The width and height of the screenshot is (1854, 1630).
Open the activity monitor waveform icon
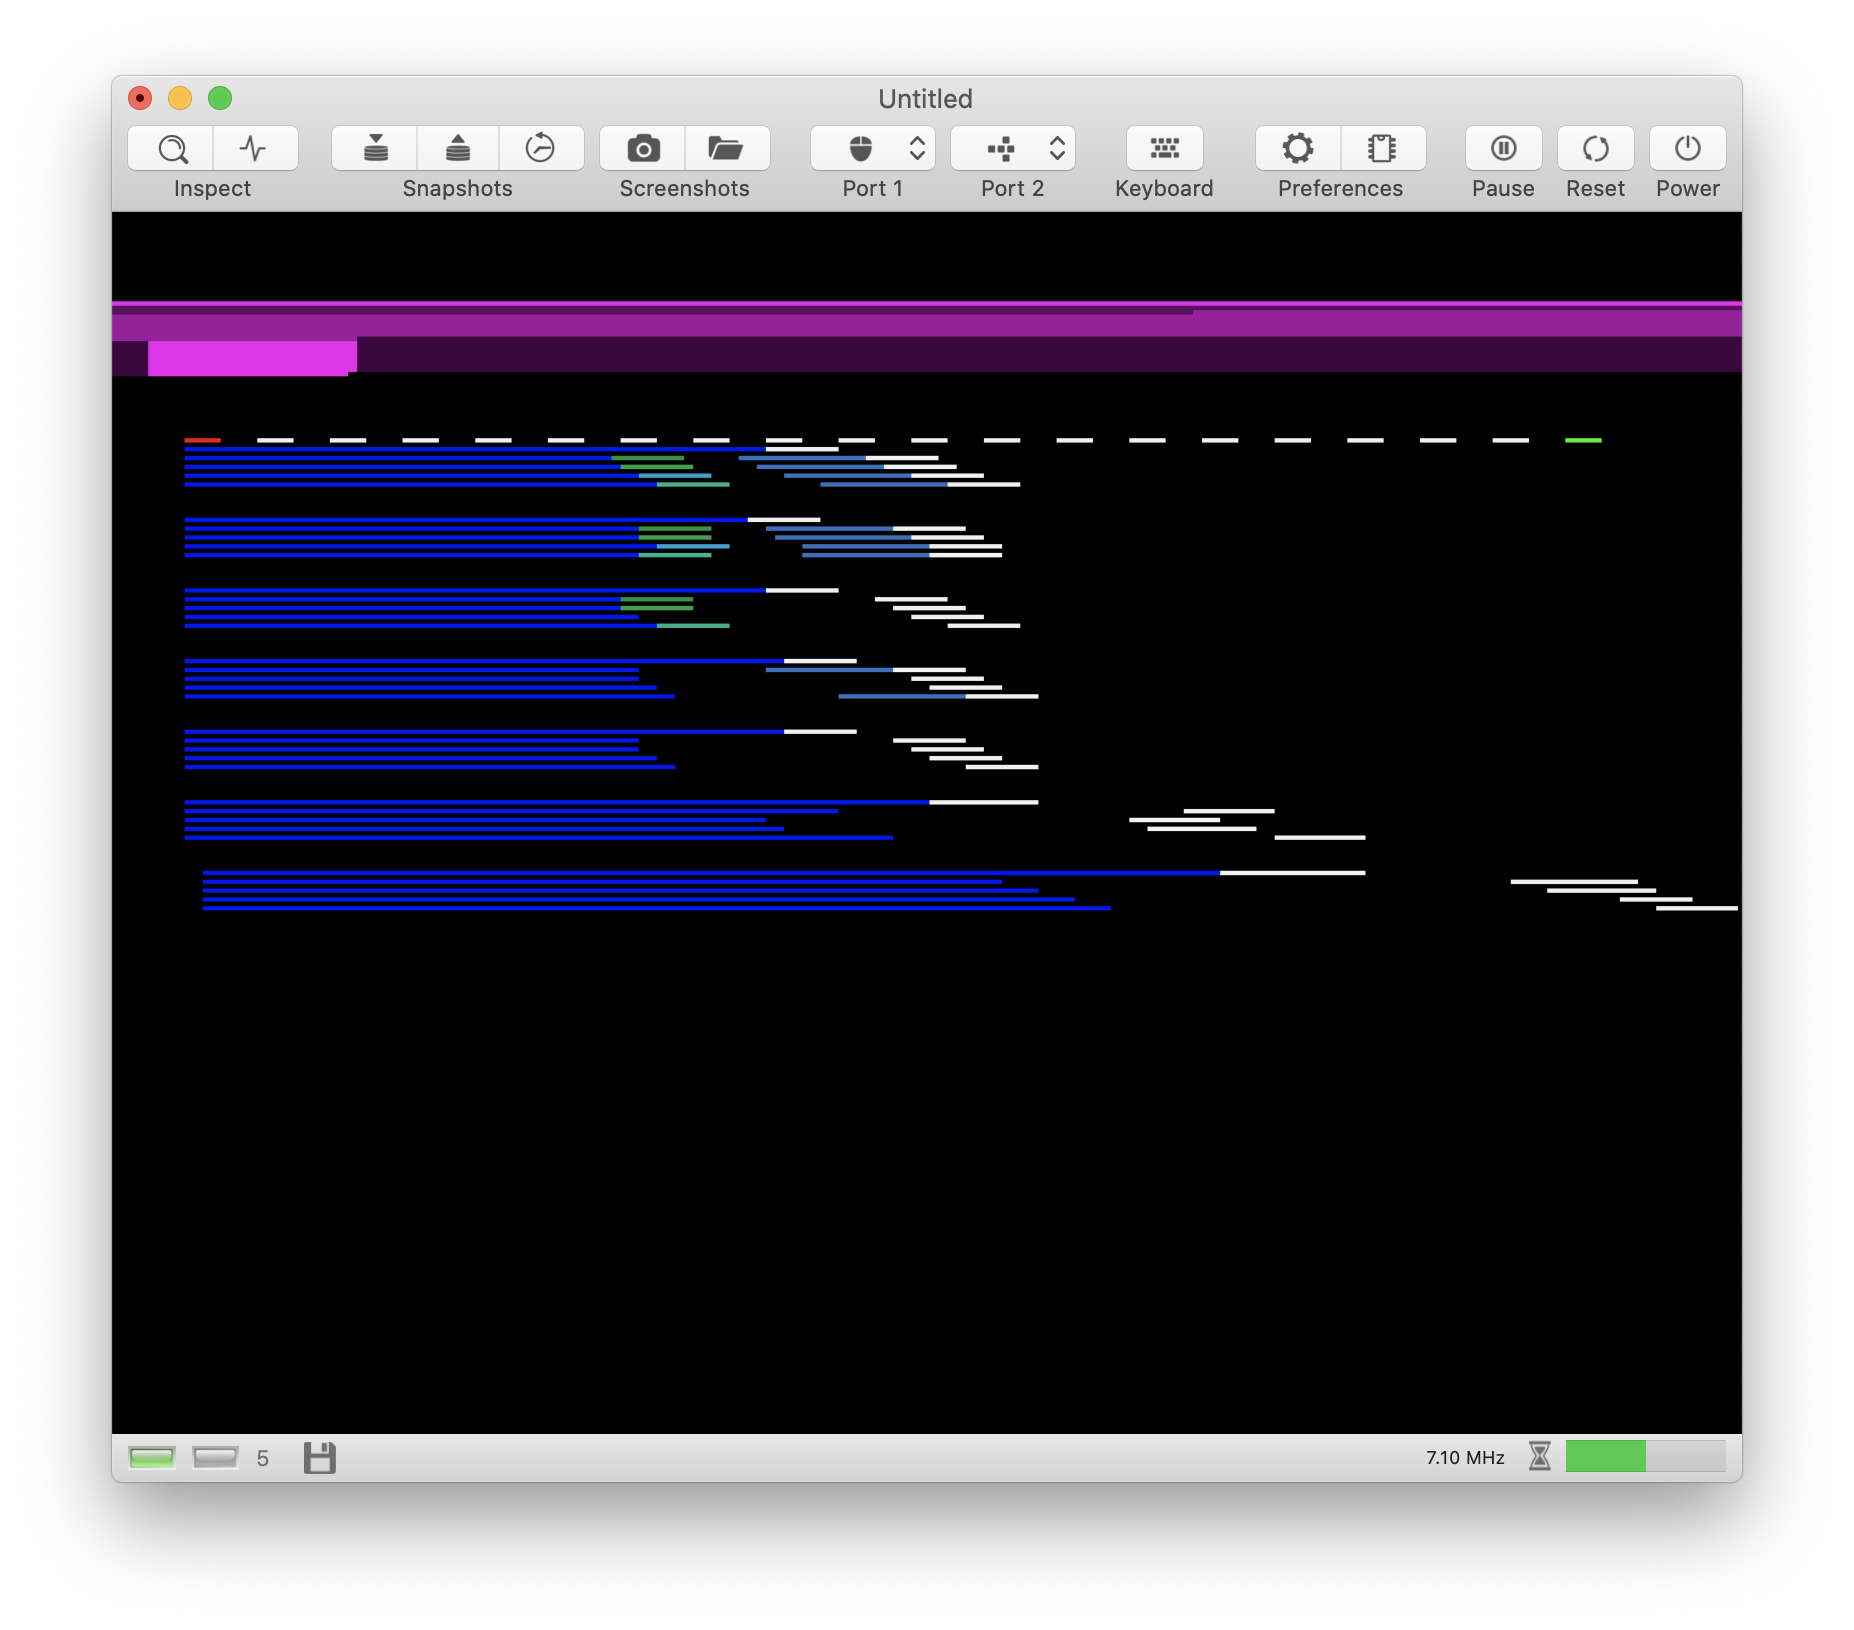click(254, 149)
